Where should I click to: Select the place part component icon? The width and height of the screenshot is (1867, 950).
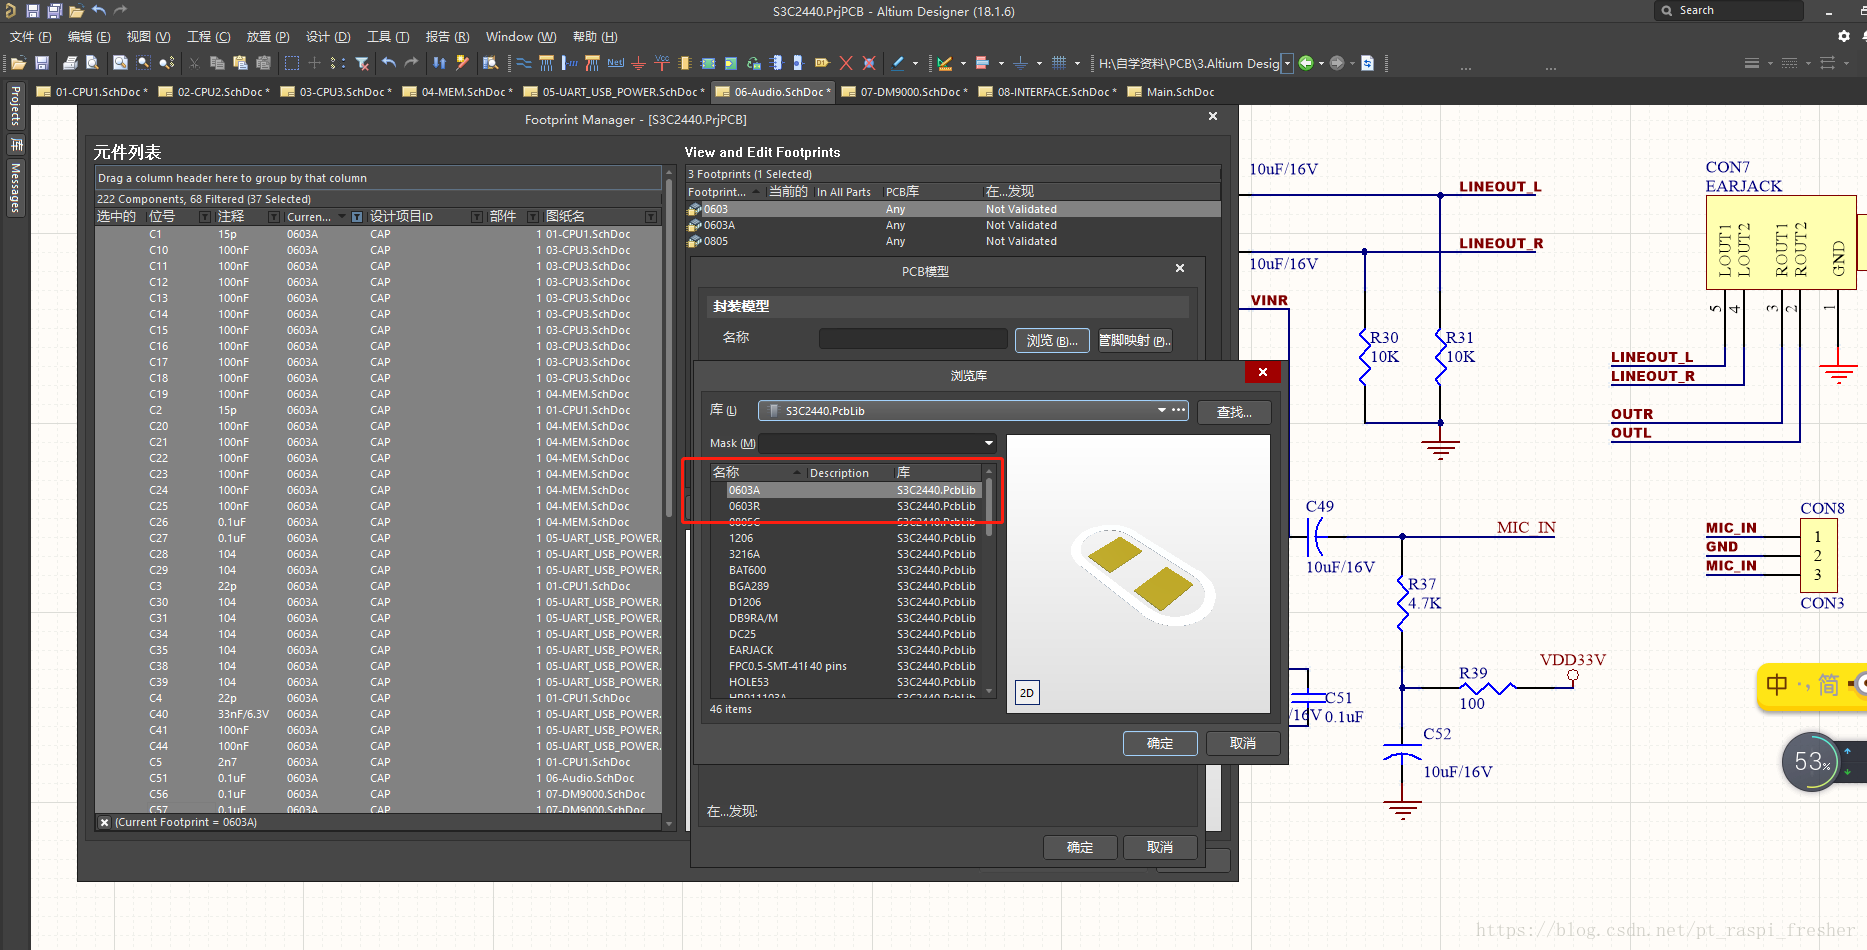(685, 63)
